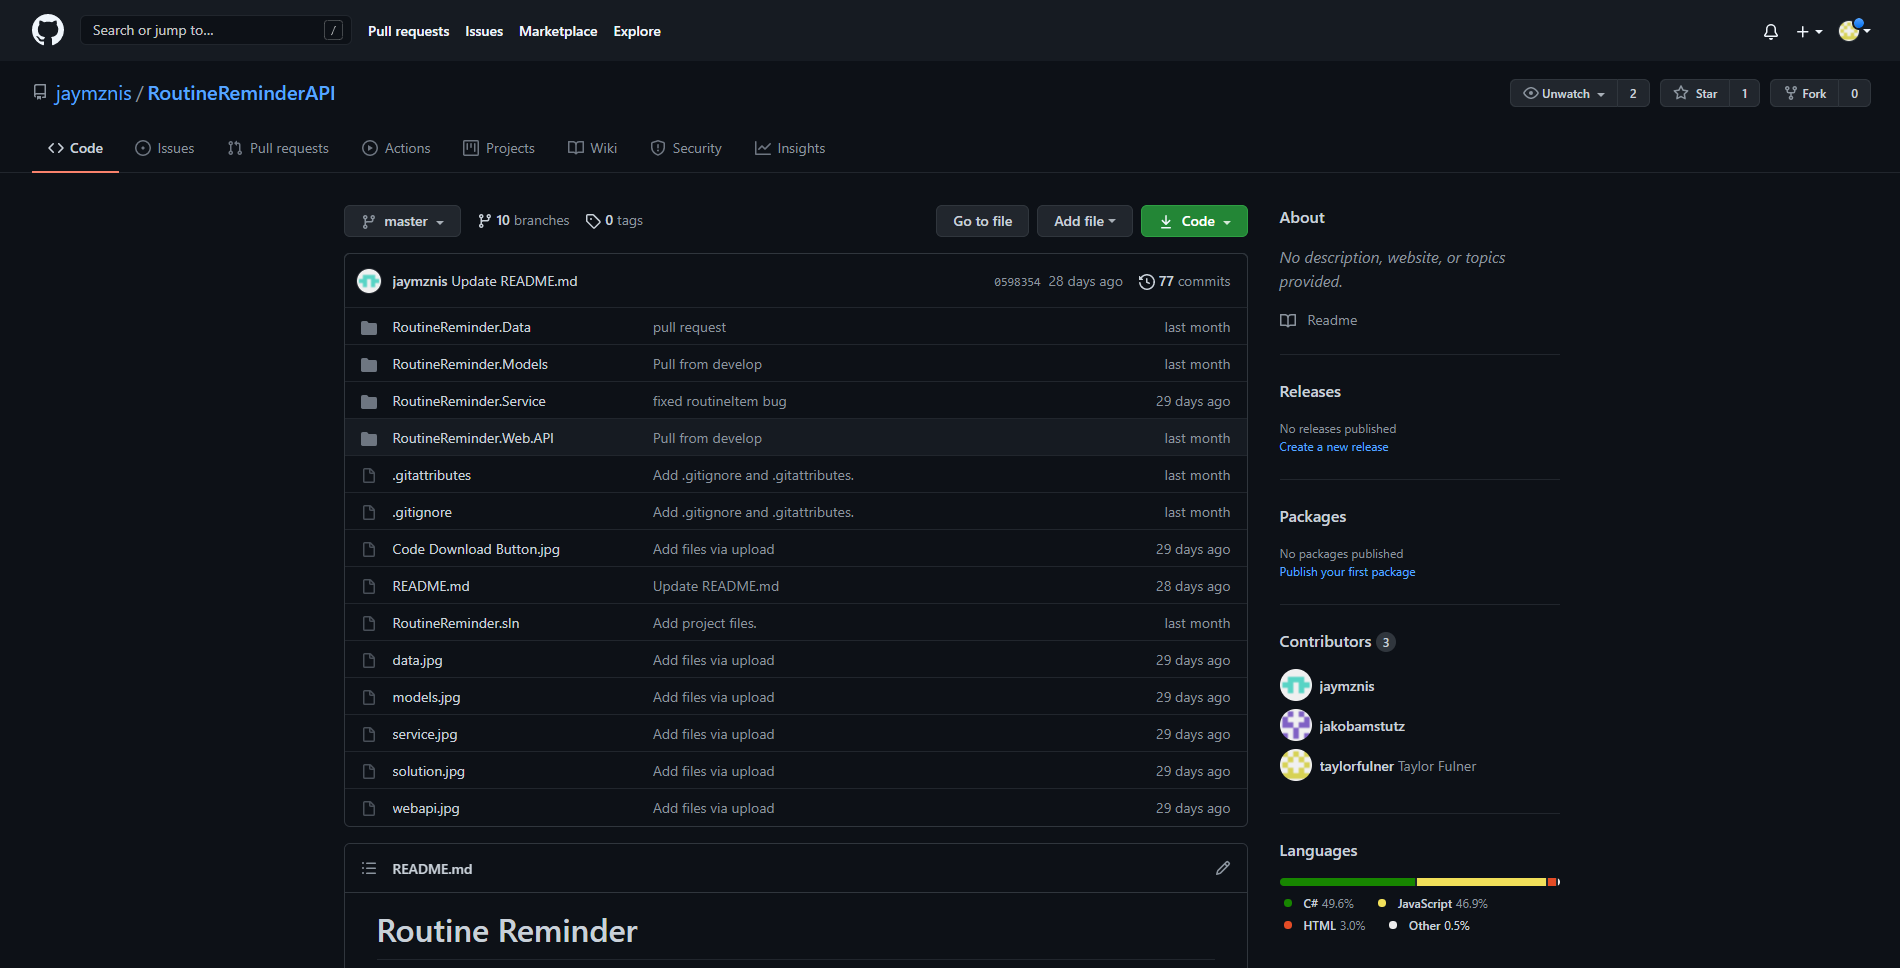Viewport: 1900px width, 968px height.
Task: Click the watchers count 2
Action: tap(1633, 93)
